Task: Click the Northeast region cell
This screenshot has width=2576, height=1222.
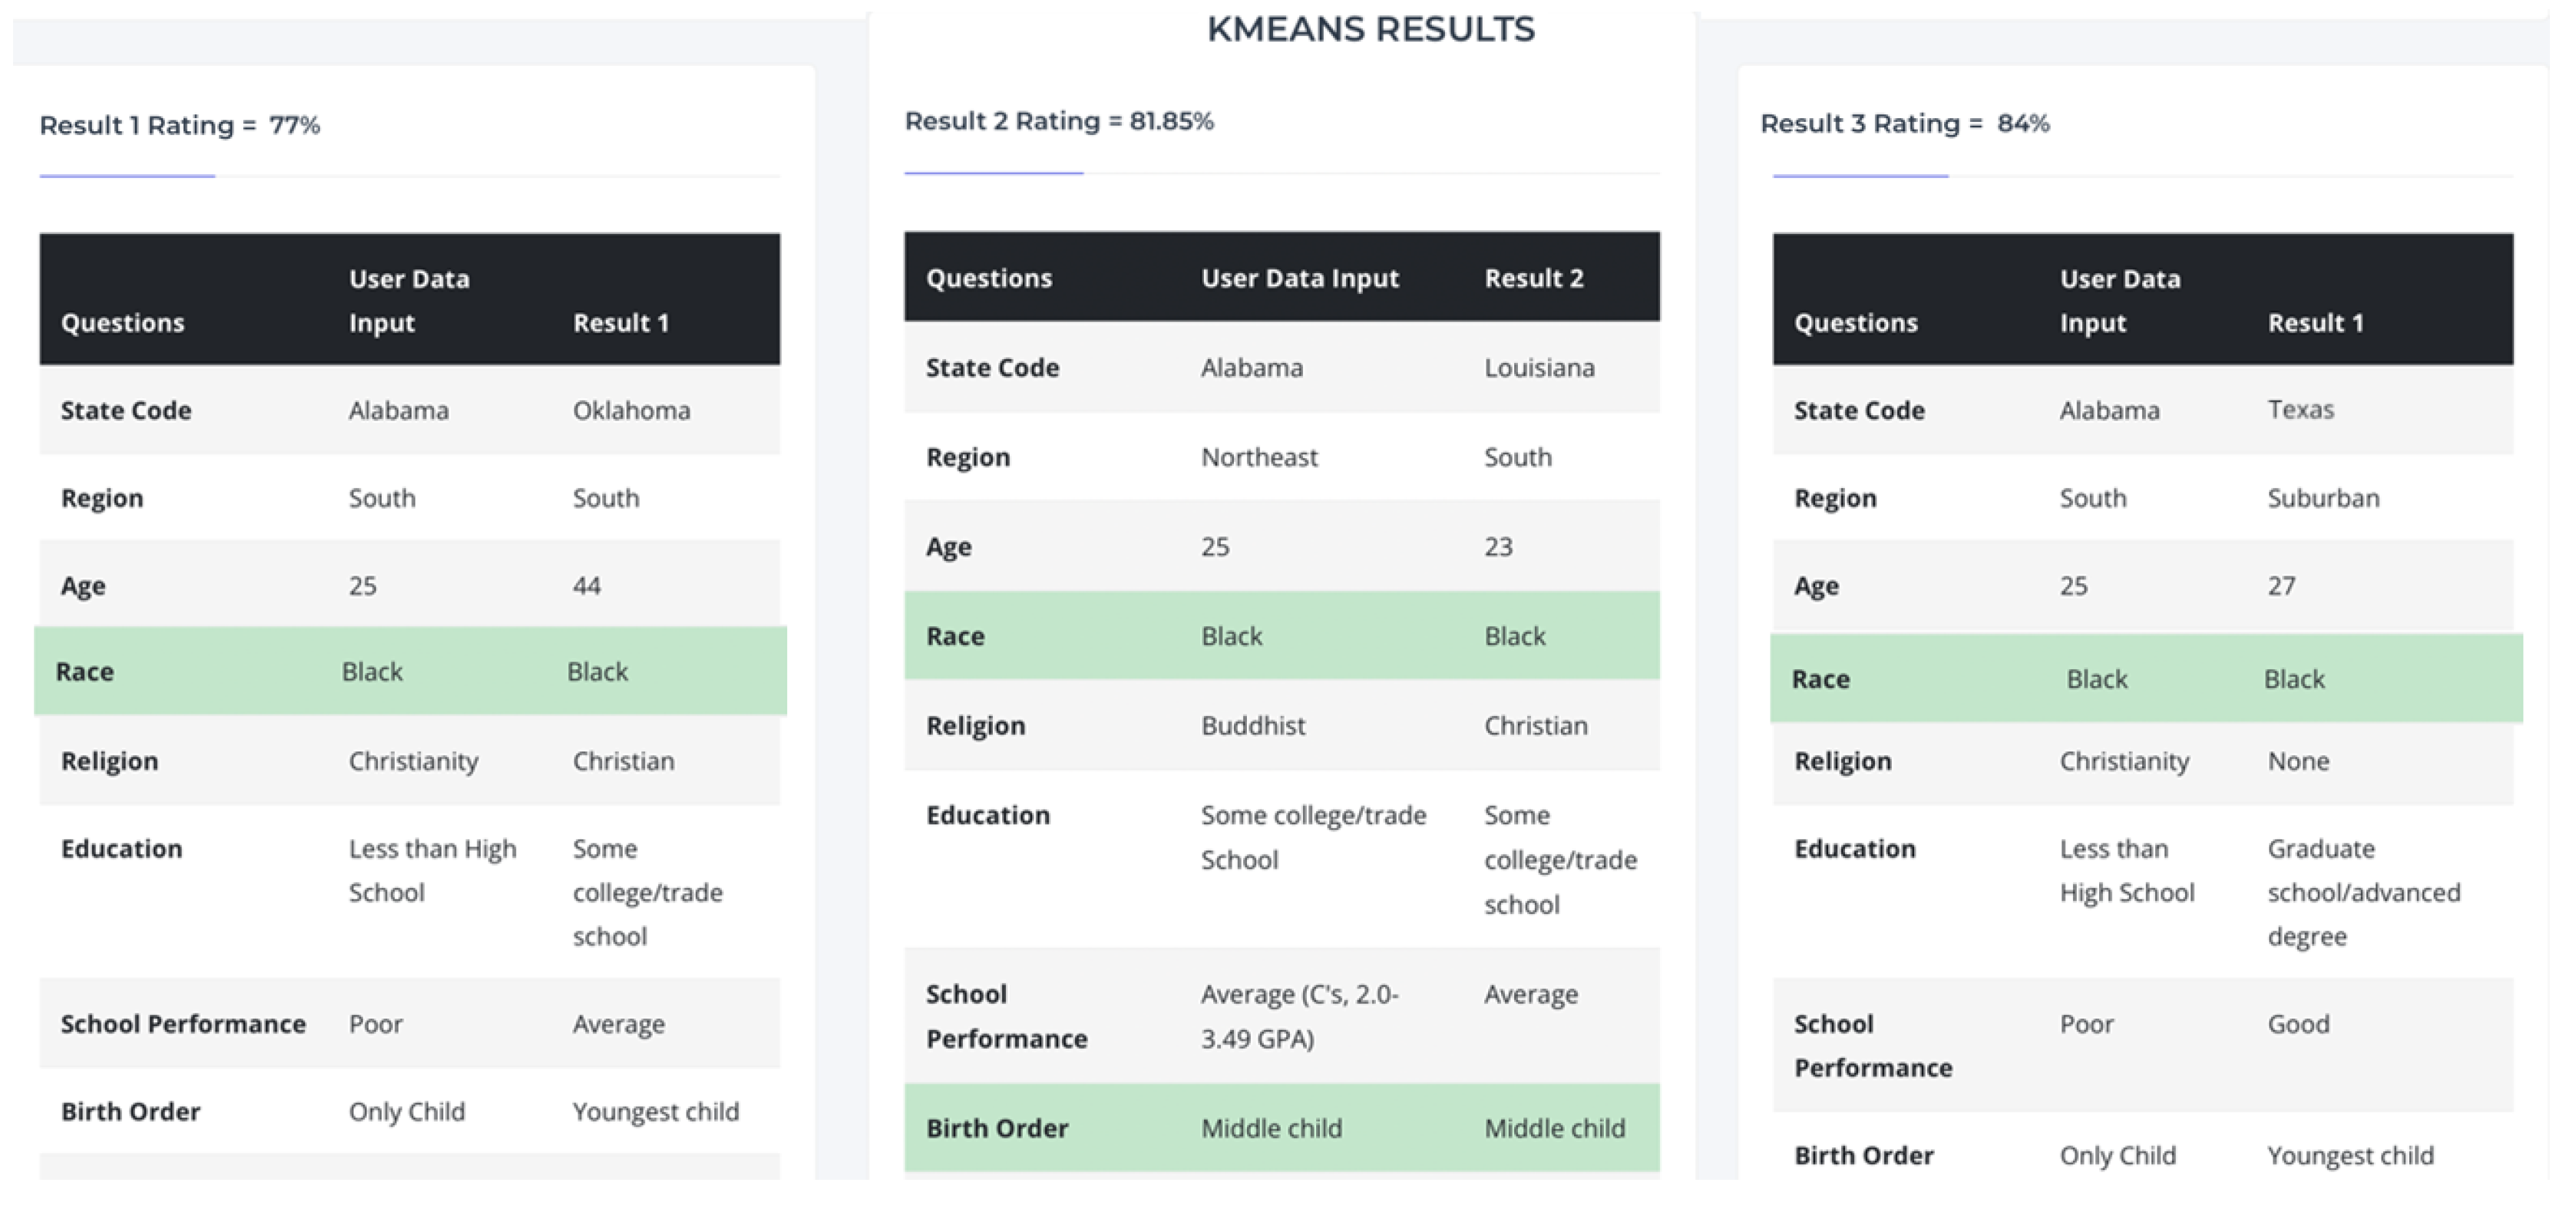Action: click(1259, 457)
